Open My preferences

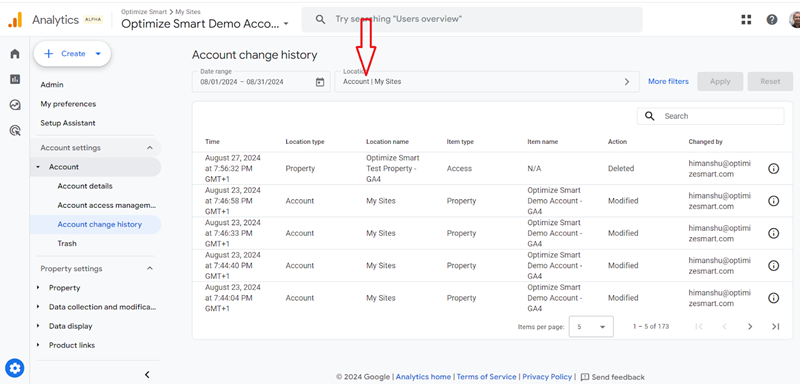tap(68, 104)
